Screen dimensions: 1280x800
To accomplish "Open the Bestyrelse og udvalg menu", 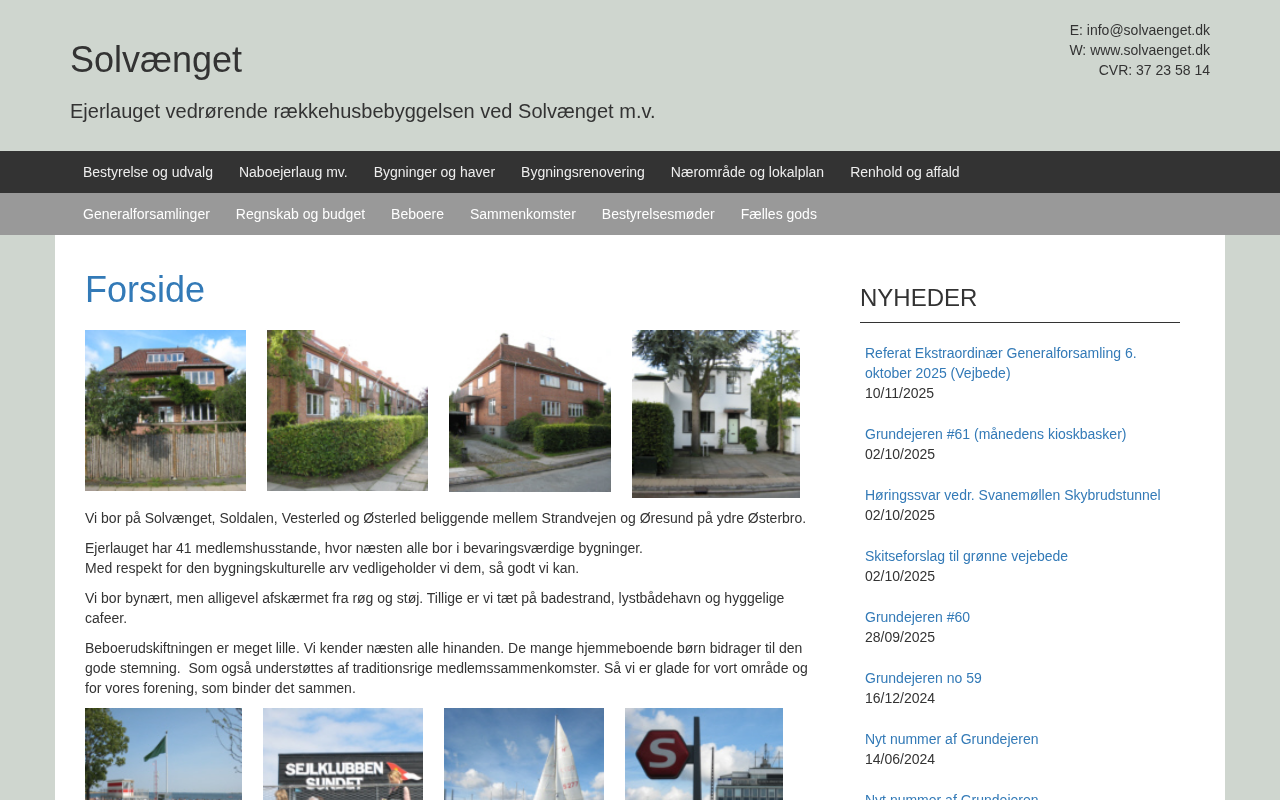I will tap(148, 172).
